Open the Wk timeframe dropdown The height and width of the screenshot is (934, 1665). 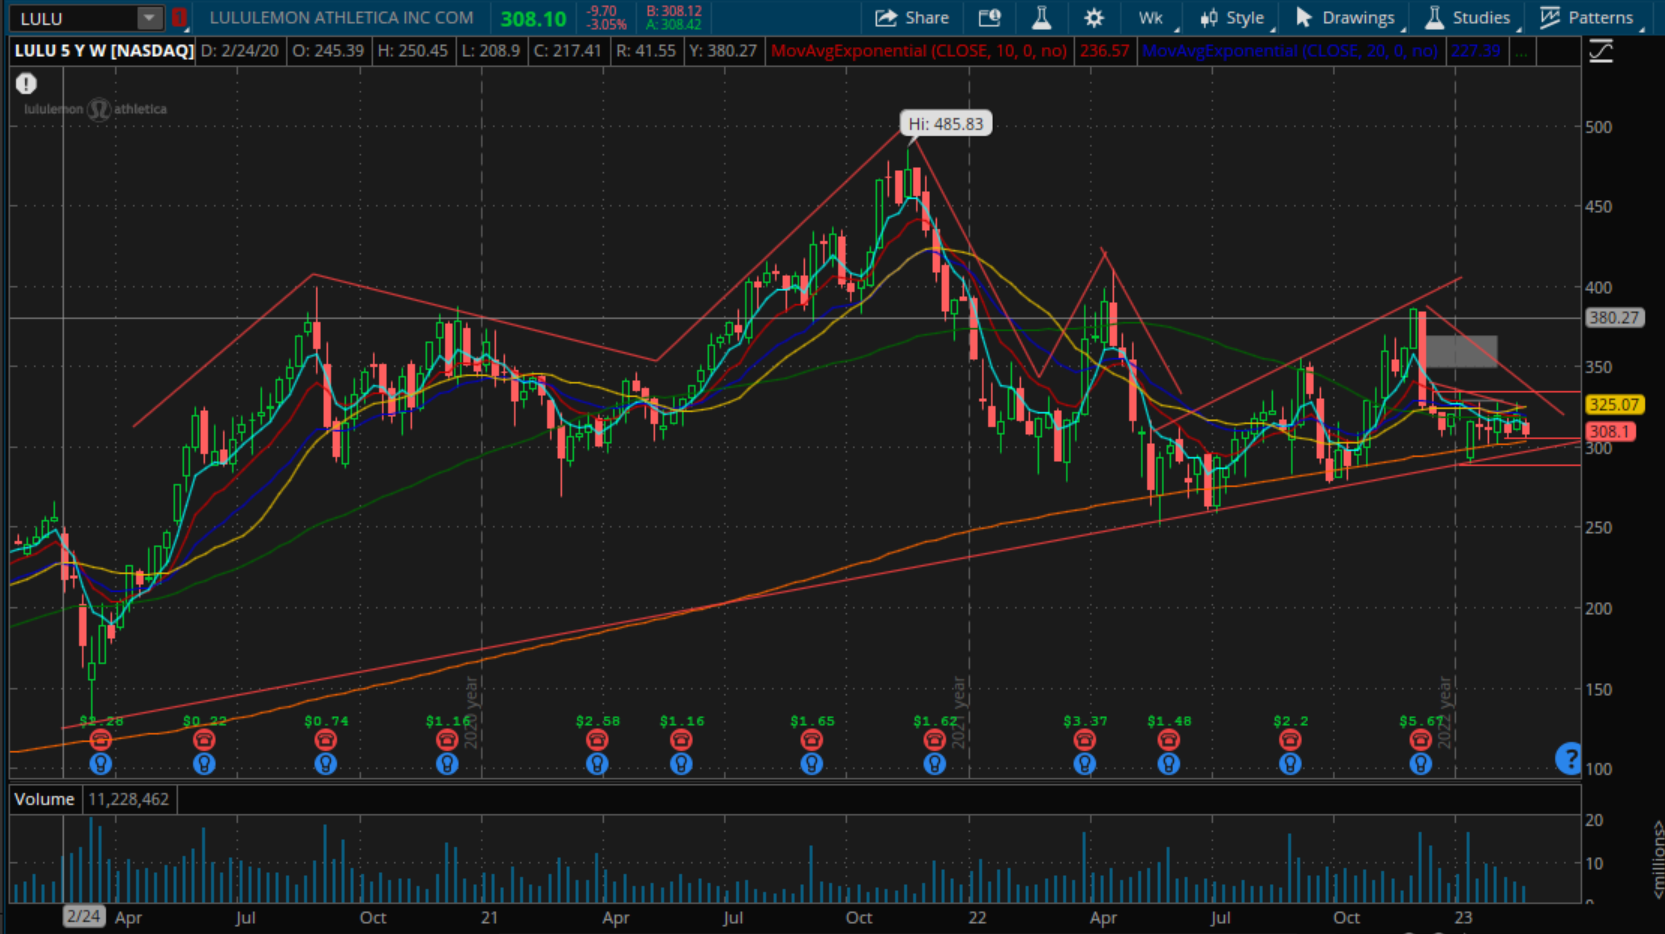pos(1154,18)
